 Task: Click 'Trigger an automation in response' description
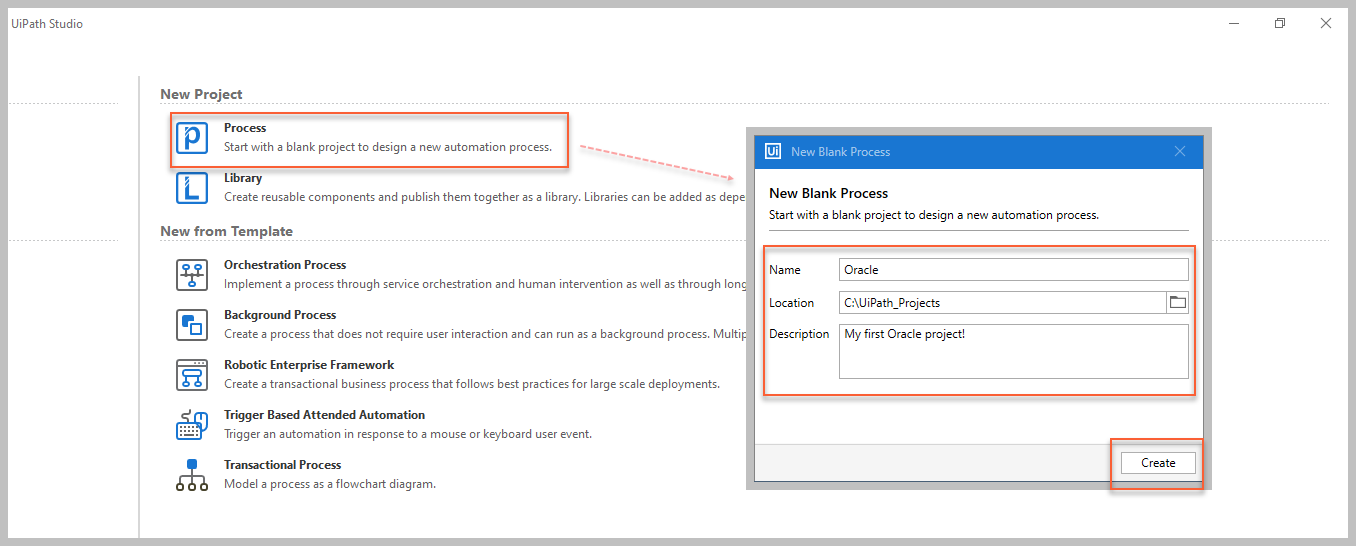point(408,434)
